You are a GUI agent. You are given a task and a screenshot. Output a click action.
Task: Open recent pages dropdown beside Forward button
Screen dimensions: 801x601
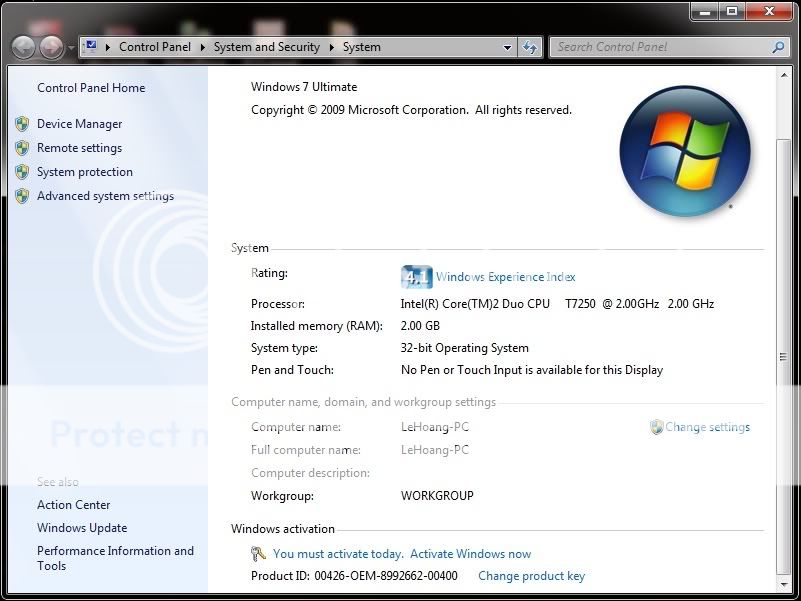point(71,48)
